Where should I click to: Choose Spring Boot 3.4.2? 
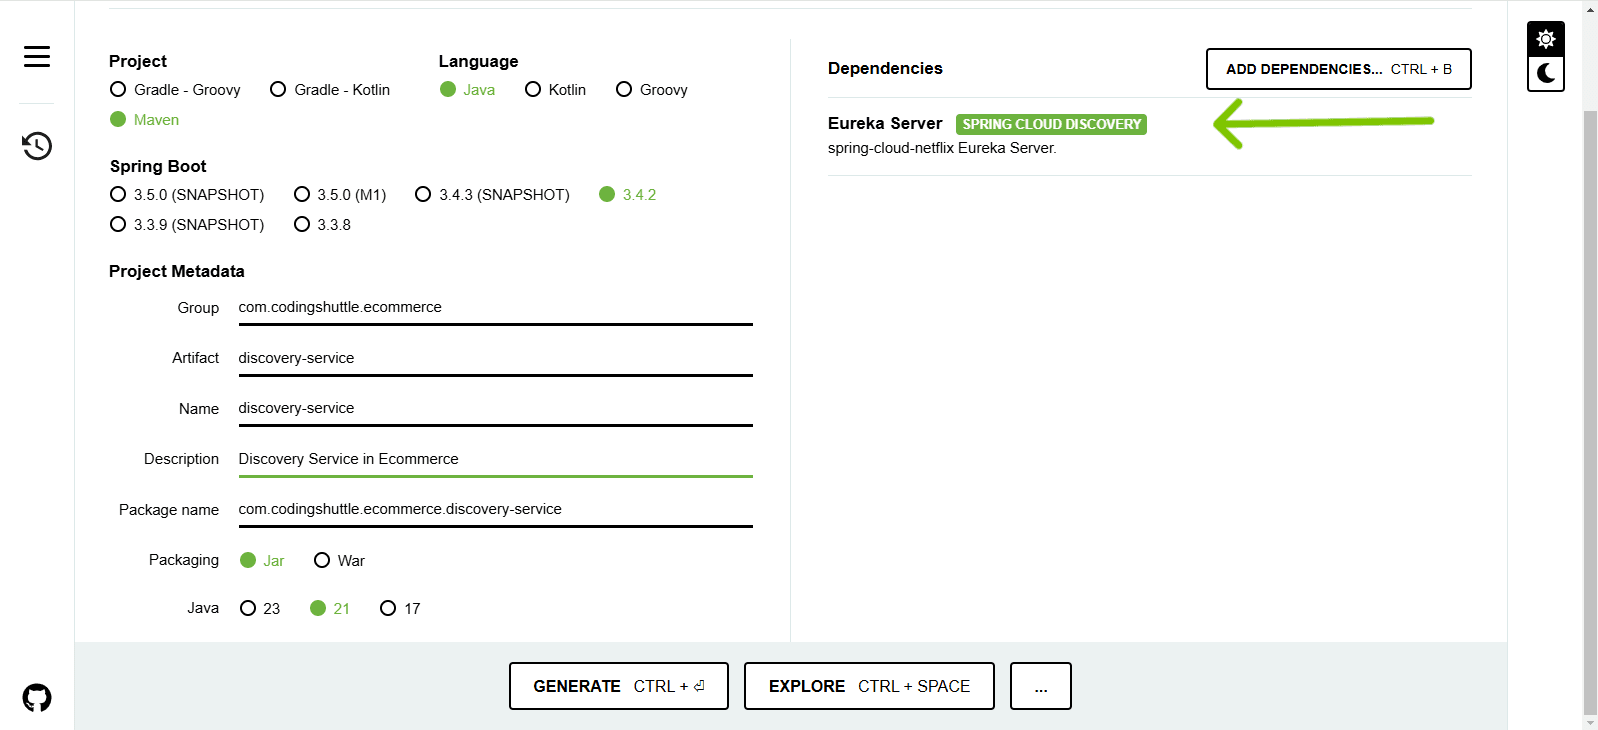pos(628,195)
